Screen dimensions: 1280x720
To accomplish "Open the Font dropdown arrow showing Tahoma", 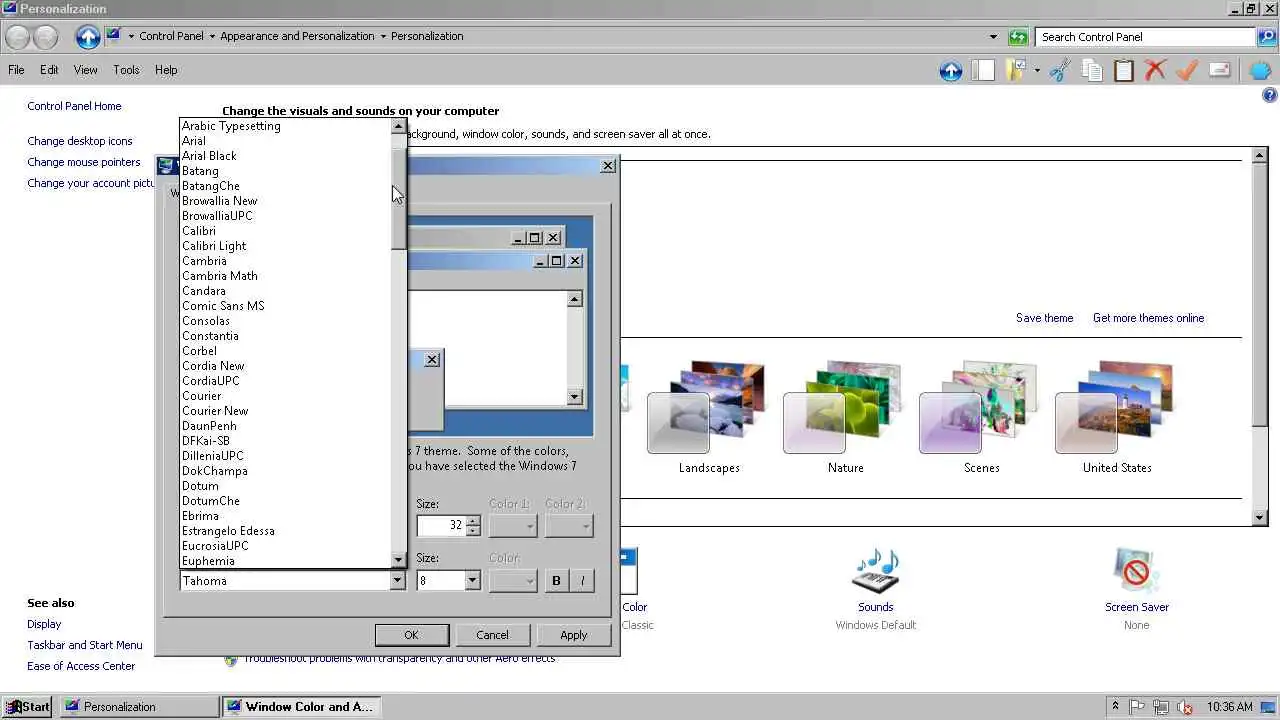I will point(396,581).
